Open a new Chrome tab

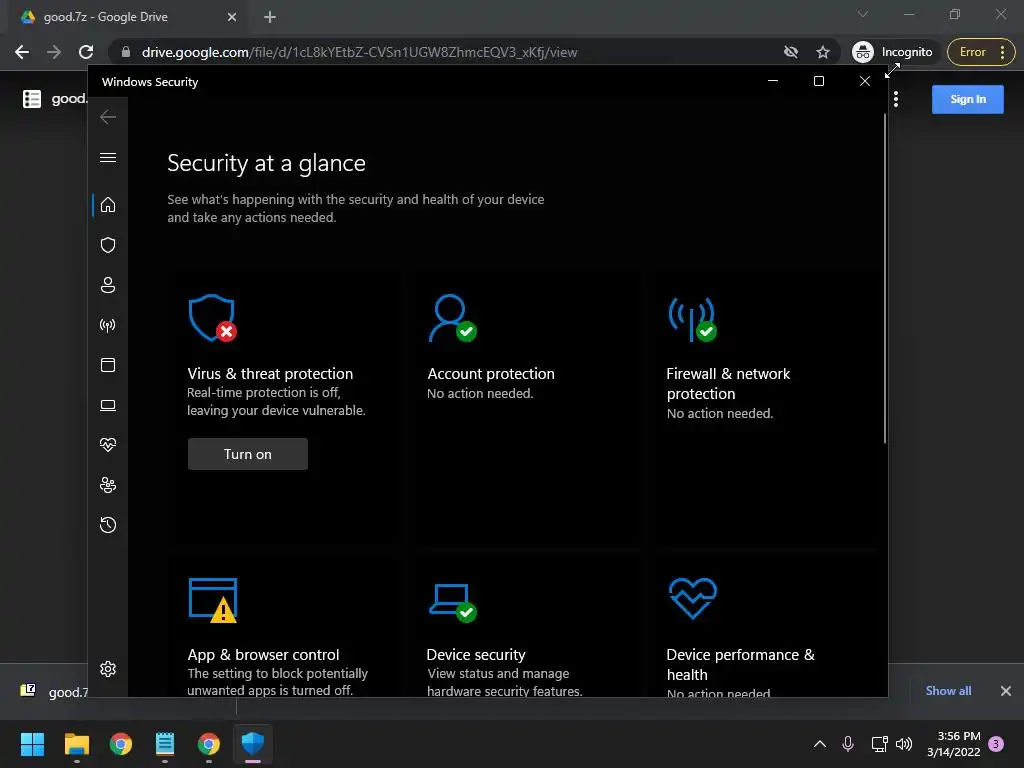(270, 17)
